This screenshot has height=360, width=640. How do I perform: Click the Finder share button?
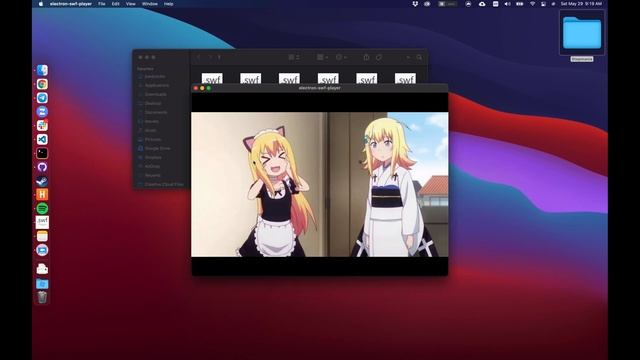[367, 57]
